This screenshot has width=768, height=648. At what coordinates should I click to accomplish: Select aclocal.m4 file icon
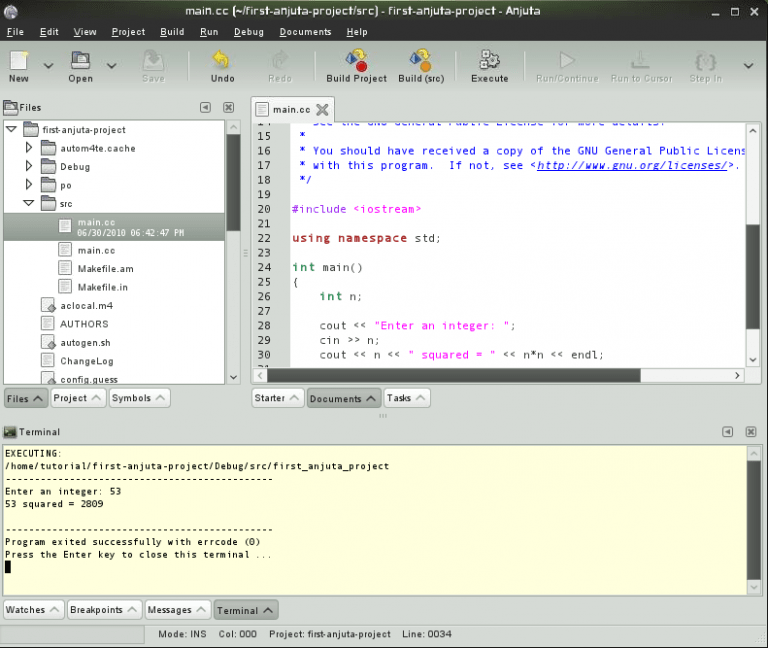pos(48,305)
